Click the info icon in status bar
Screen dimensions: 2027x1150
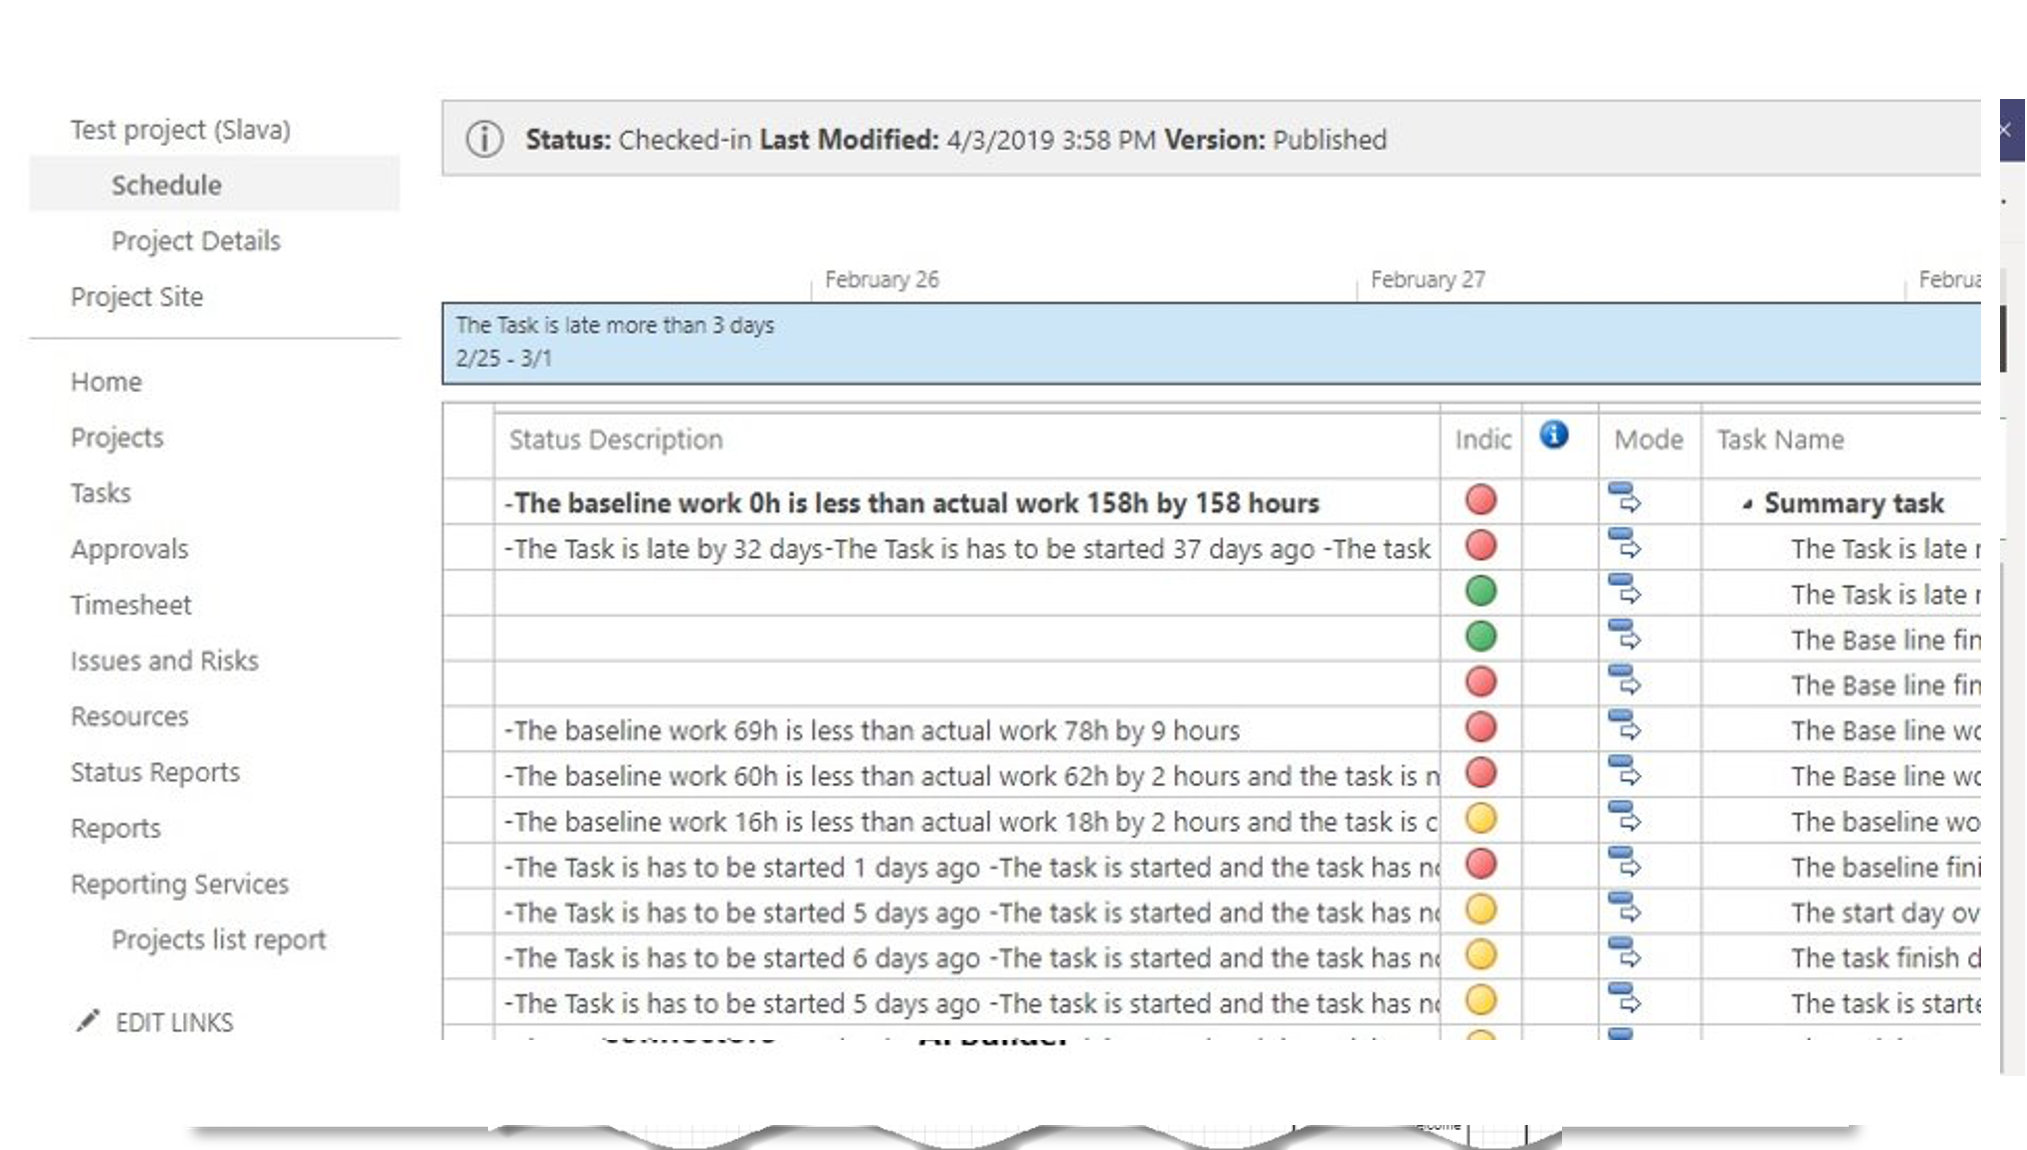tap(484, 139)
